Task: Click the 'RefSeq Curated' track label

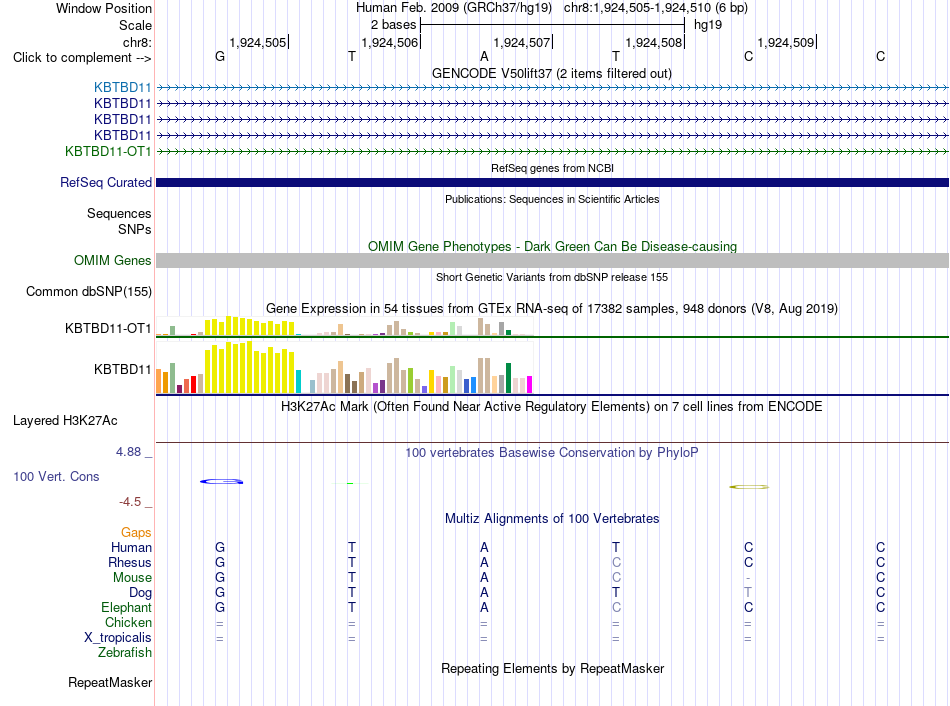Action: pyautogui.click(x=105, y=182)
